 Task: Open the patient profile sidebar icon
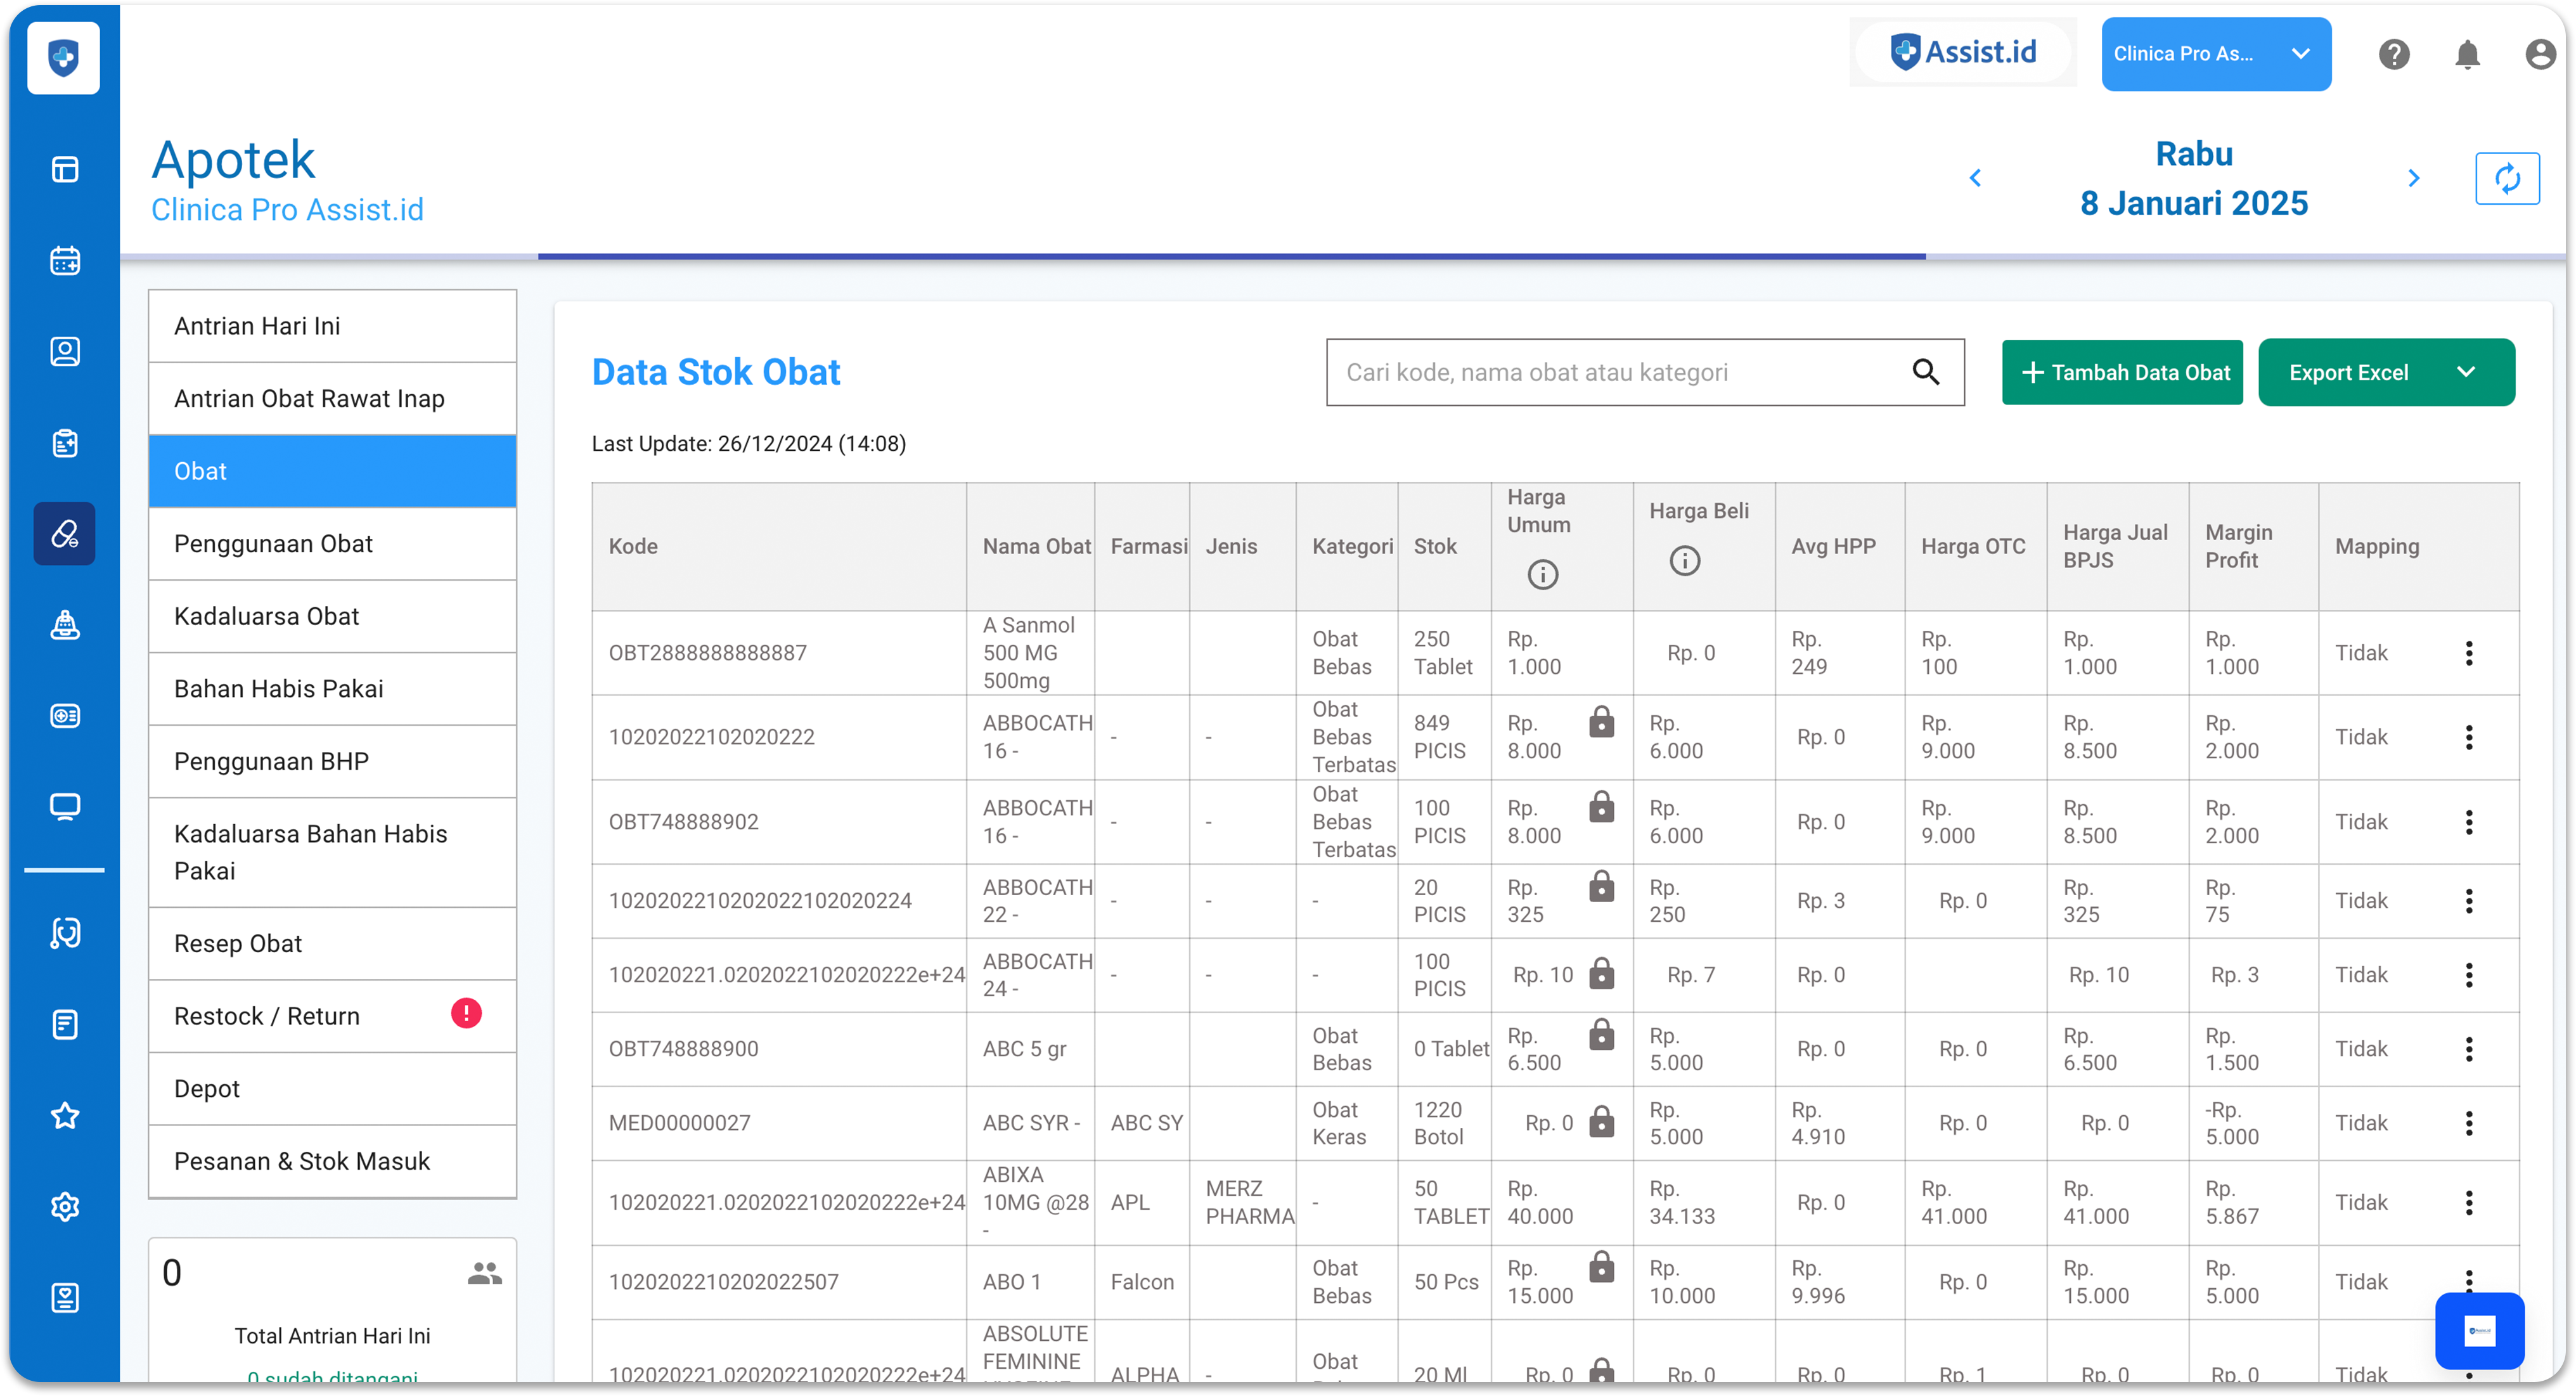[x=65, y=352]
